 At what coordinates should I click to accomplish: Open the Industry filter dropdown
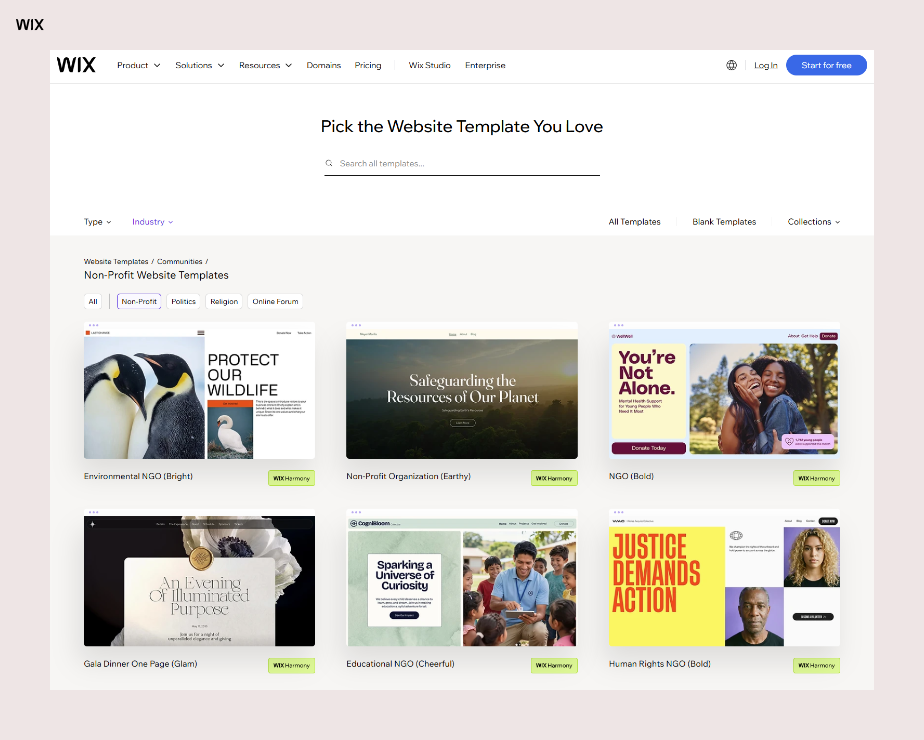click(x=152, y=222)
